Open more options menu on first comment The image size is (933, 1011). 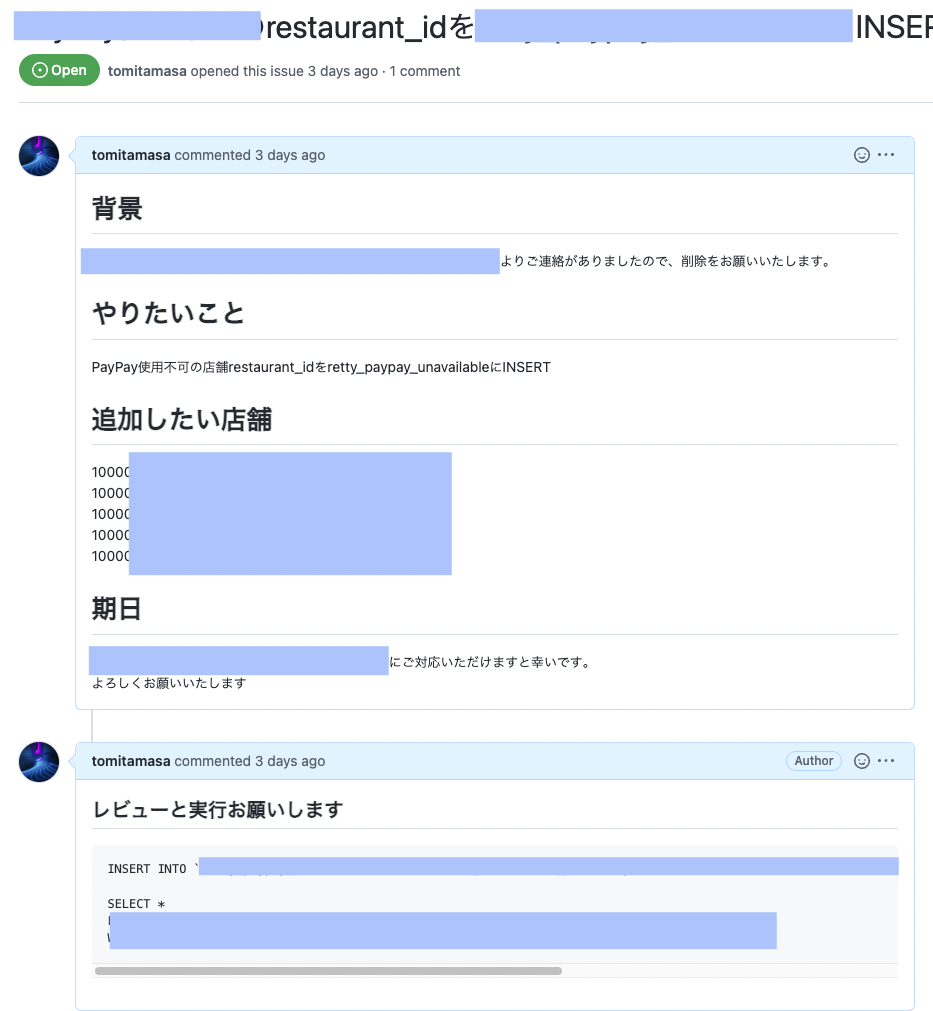click(886, 155)
